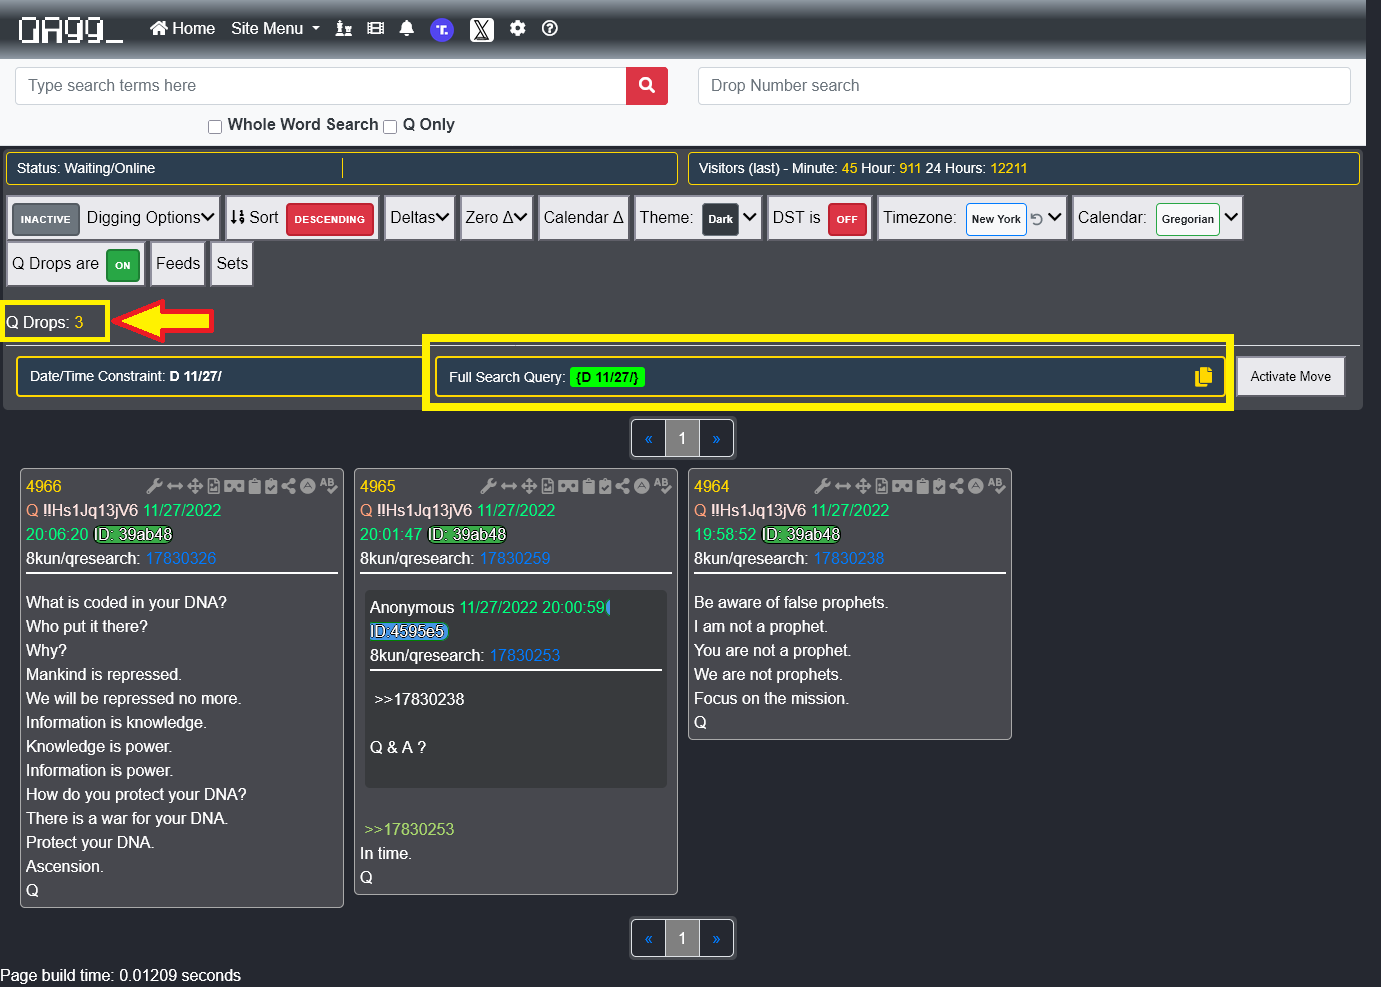Open the settings gear in top navbar
The image size is (1381, 987).
click(517, 29)
